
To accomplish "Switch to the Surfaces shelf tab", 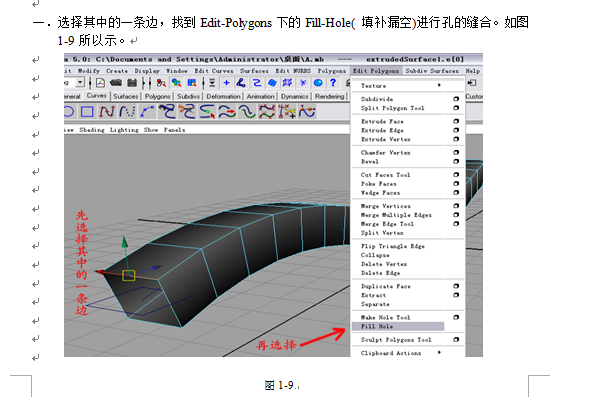I will tap(125, 96).
